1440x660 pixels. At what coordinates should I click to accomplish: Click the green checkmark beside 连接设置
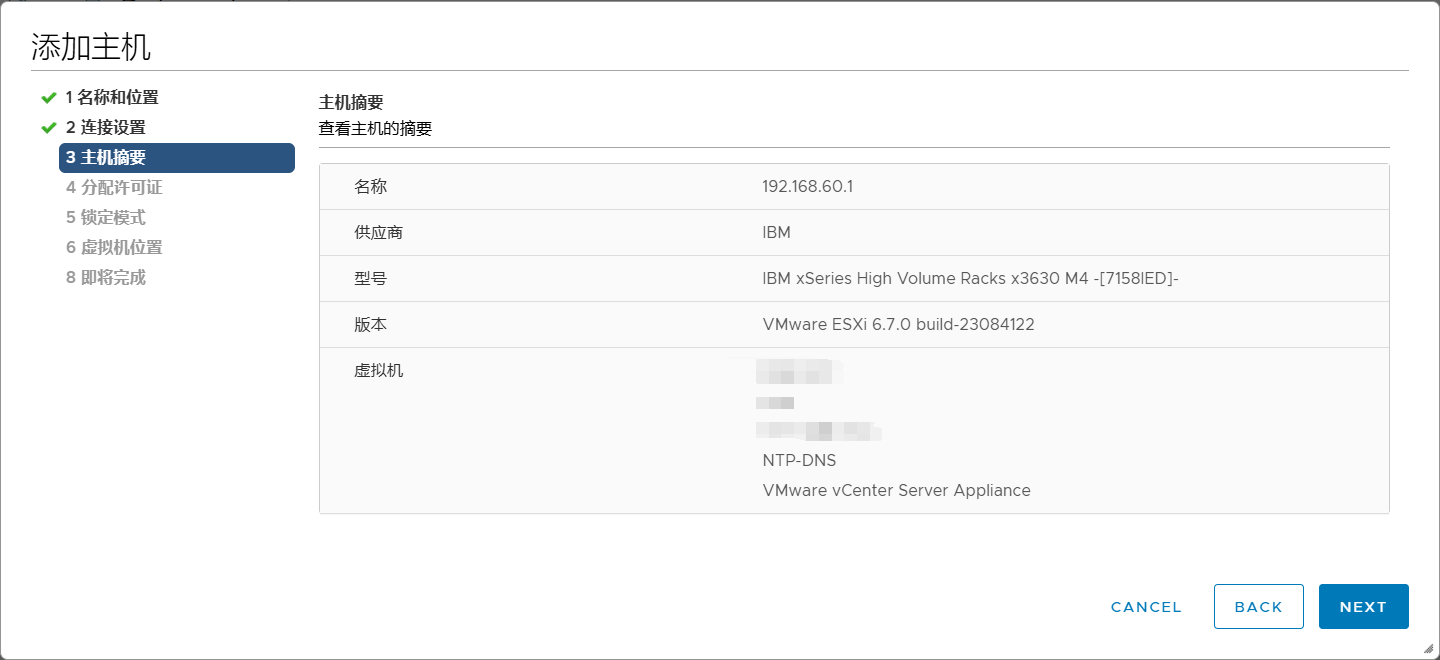(x=48, y=128)
